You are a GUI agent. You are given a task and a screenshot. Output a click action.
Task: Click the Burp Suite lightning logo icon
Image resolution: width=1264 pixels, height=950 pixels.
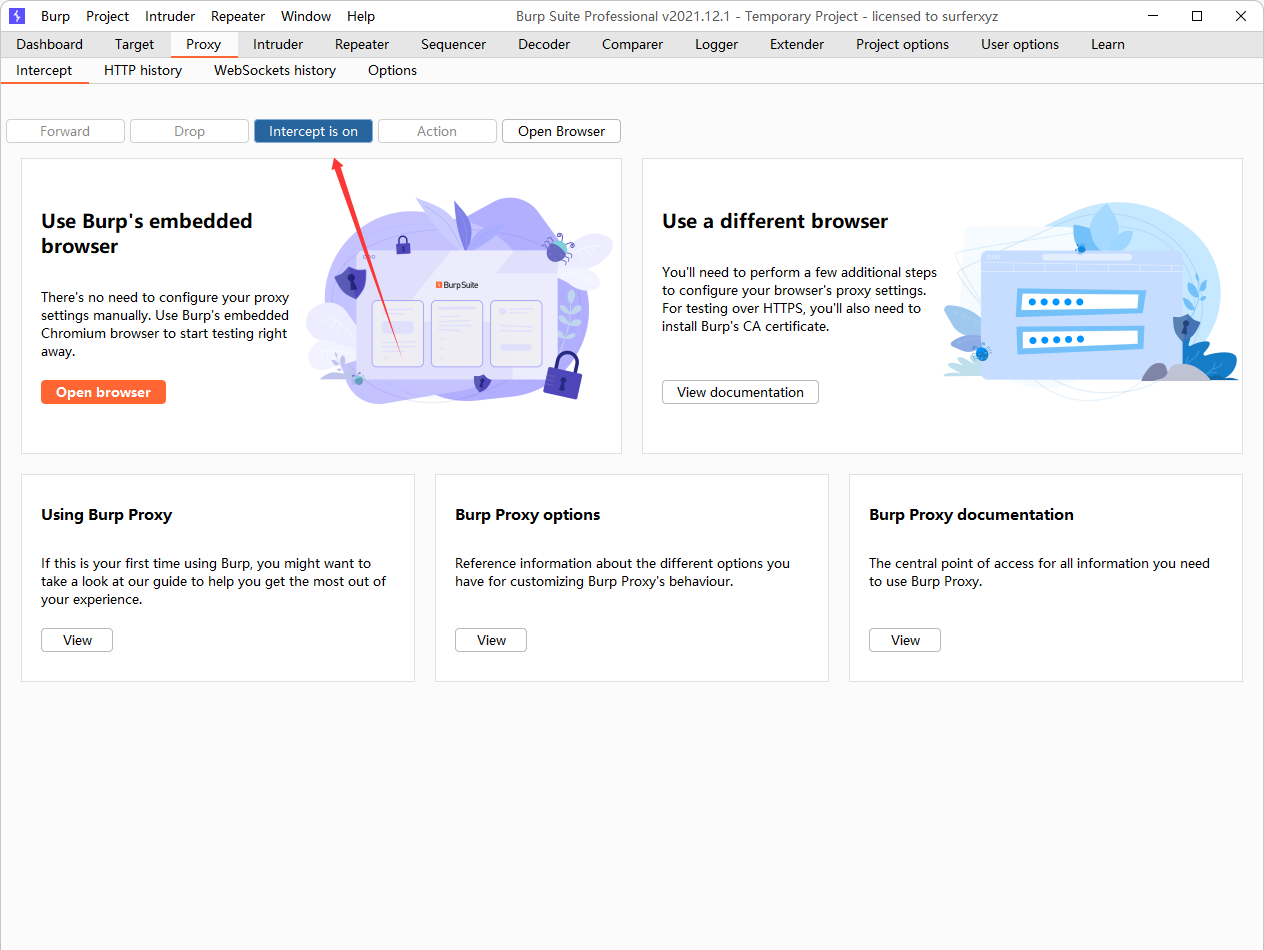point(17,16)
